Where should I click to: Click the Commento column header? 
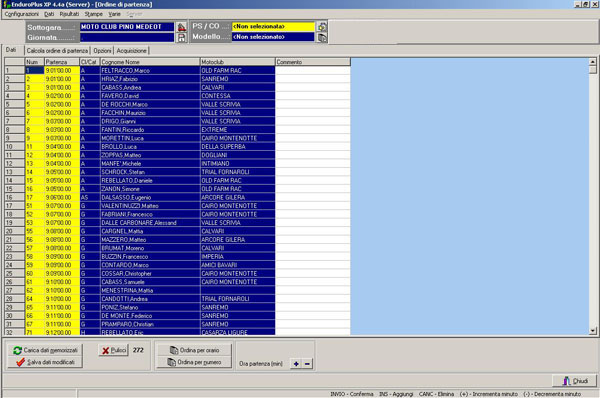(313, 62)
